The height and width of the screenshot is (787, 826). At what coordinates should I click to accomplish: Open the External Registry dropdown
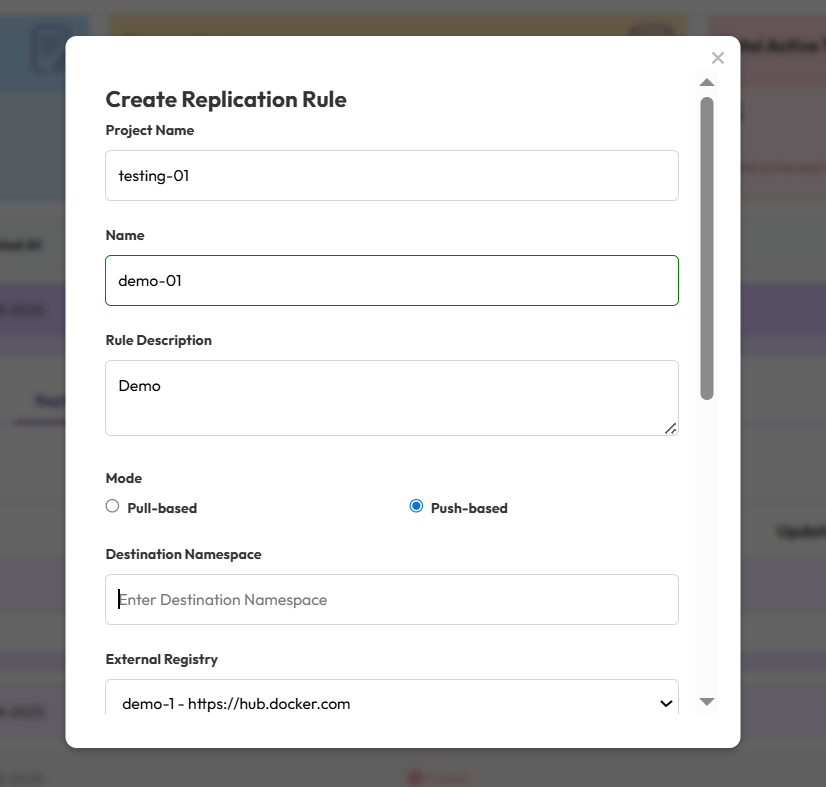(391, 704)
